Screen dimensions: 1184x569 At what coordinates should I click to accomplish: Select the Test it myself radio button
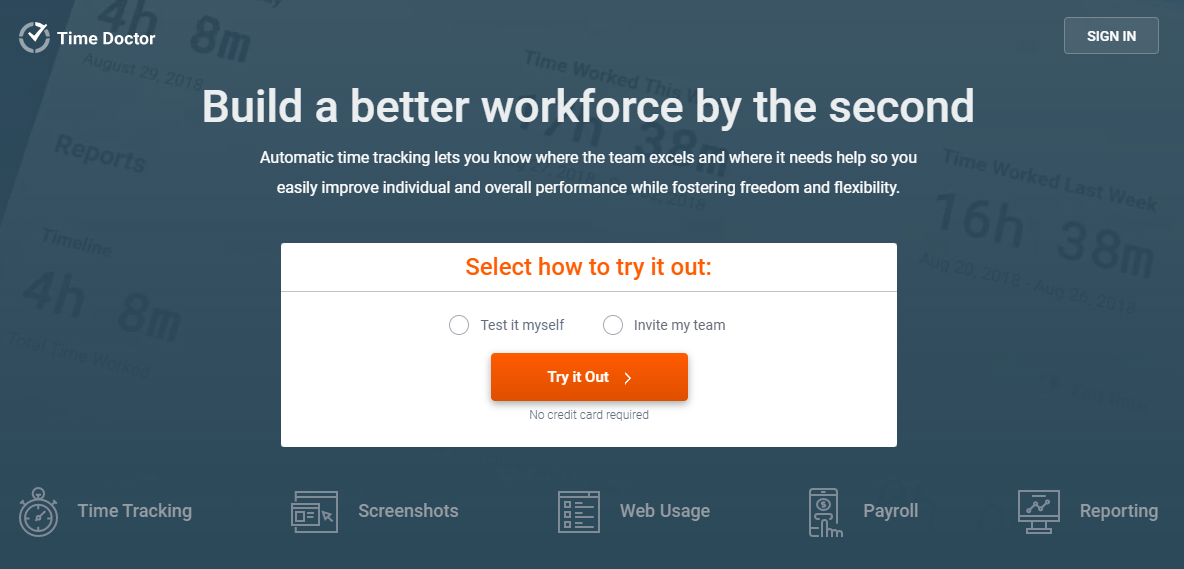459,325
